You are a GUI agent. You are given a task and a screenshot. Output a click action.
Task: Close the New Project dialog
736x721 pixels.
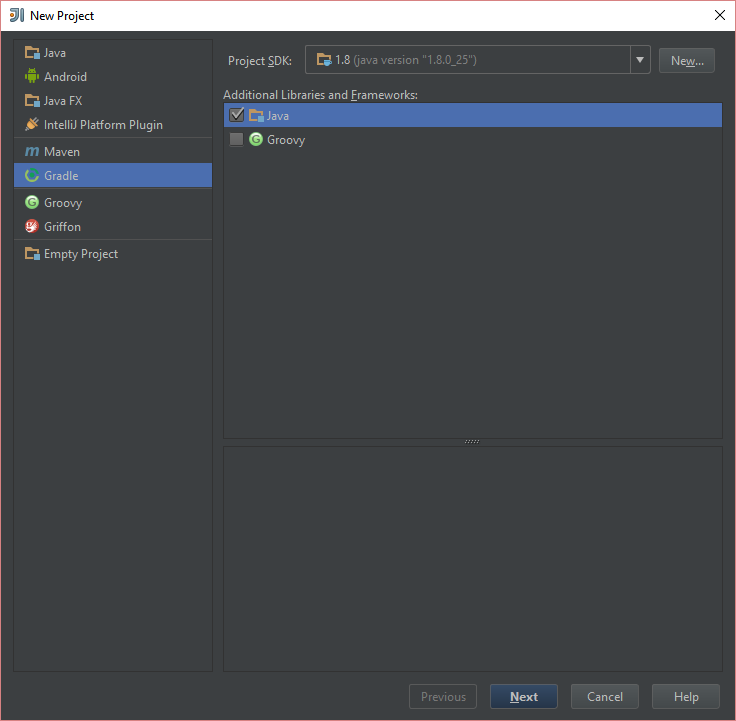pos(720,15)
